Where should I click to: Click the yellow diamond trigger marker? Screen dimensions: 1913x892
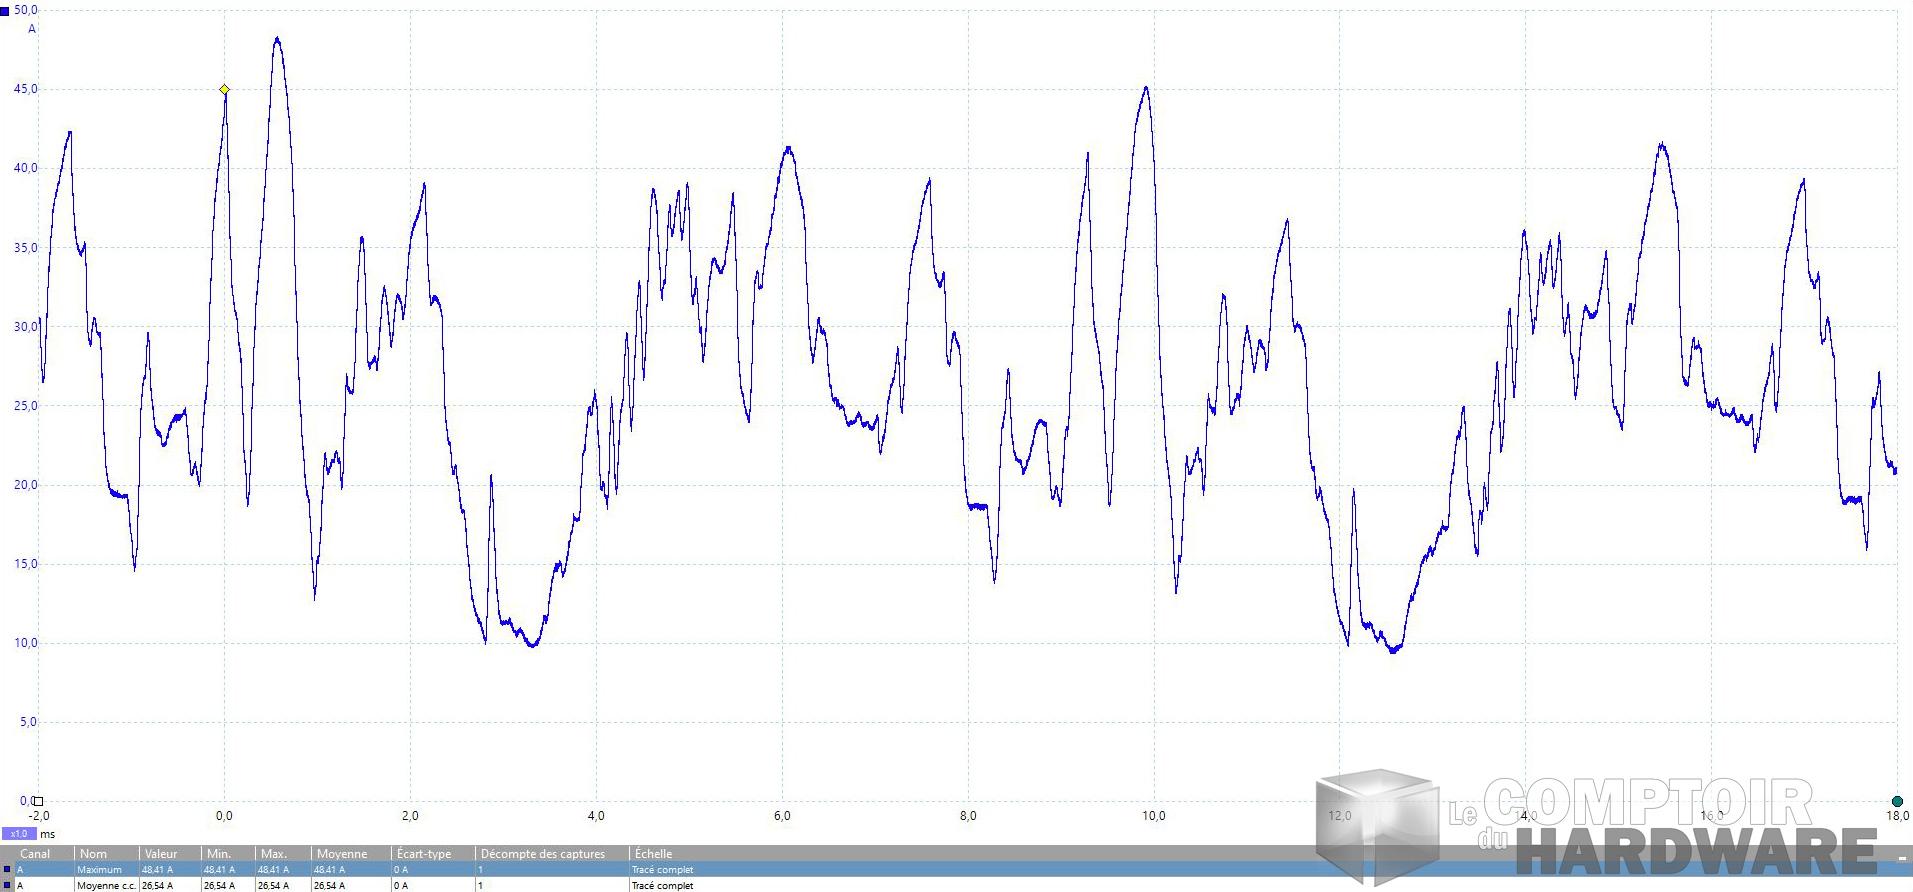click(x=224, y=89)
